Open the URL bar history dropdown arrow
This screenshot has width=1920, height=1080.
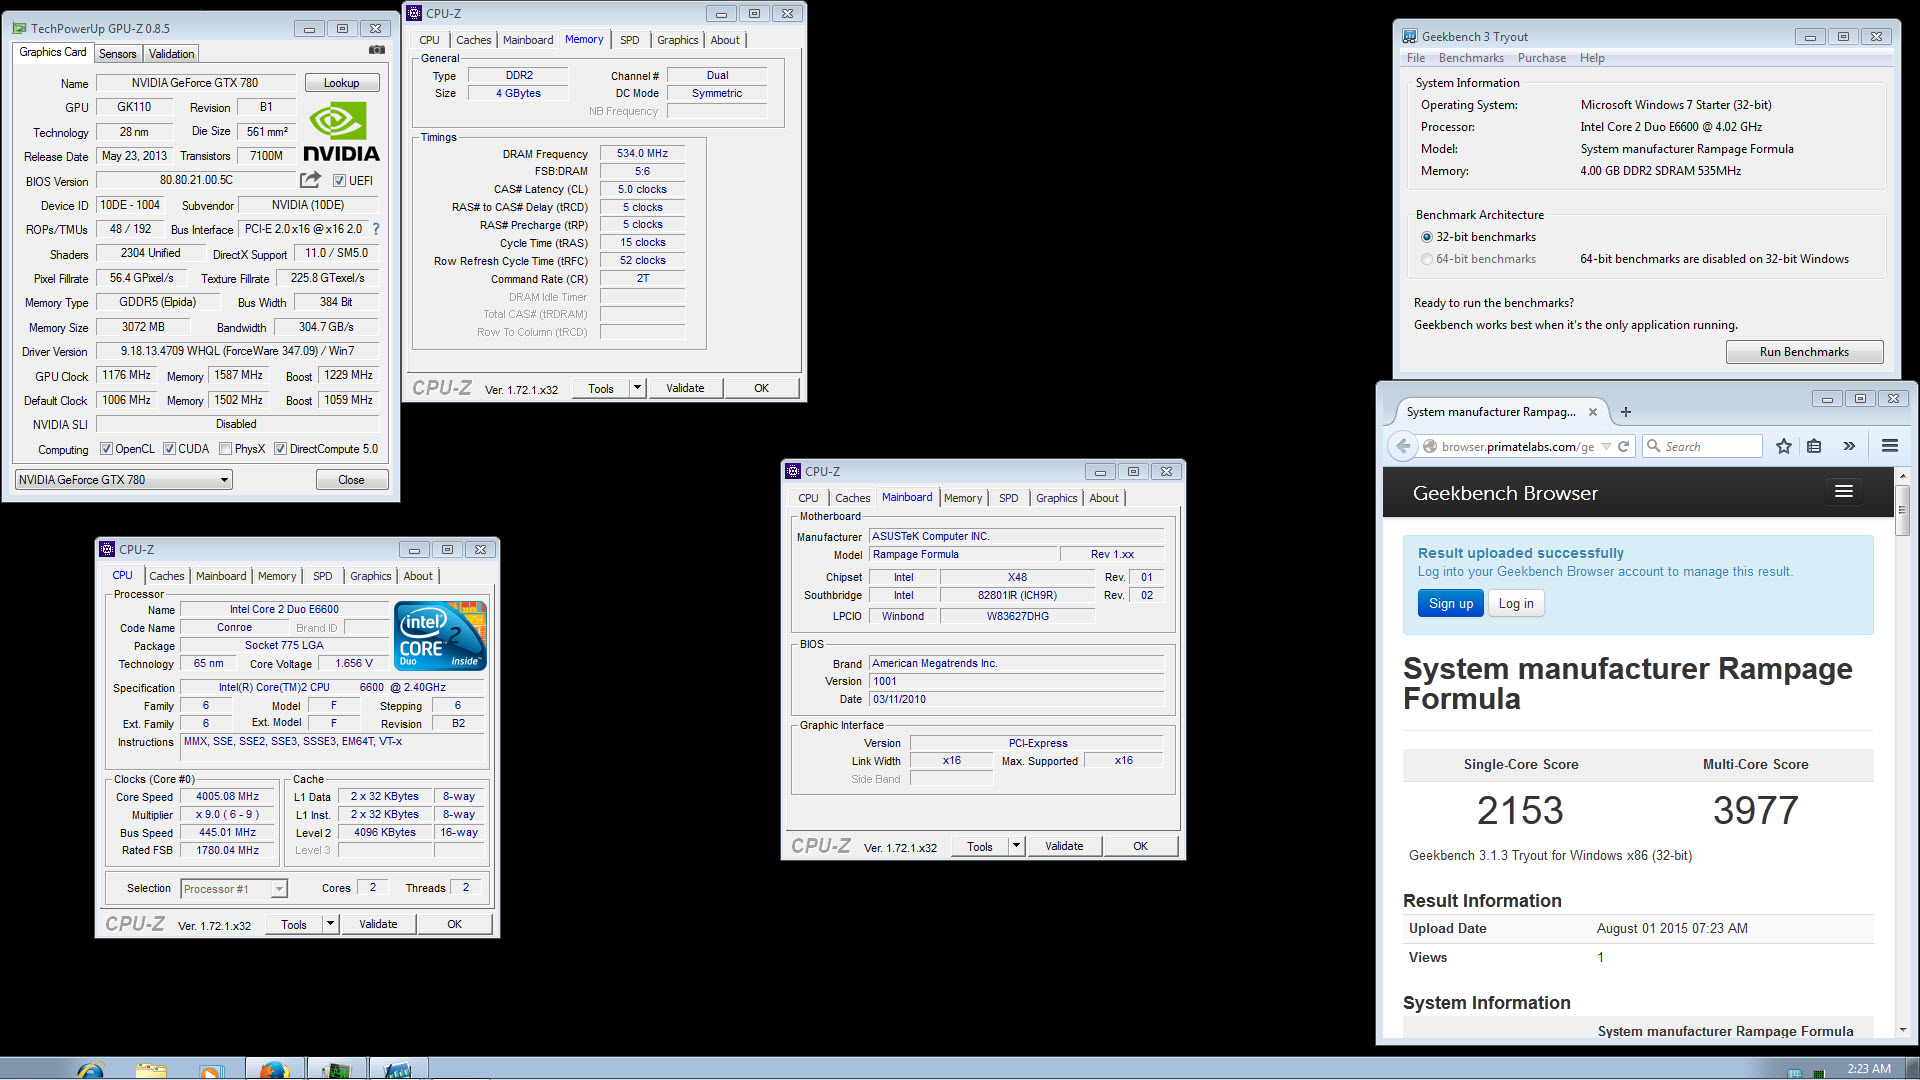1606,446
